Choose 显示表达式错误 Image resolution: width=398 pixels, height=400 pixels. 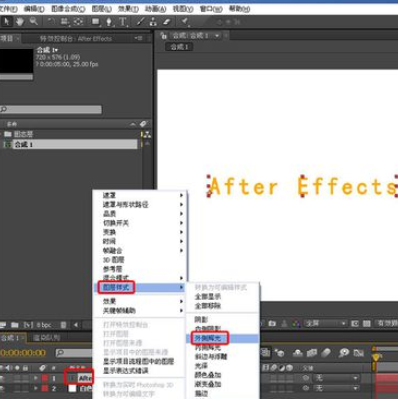pos(139,371)
